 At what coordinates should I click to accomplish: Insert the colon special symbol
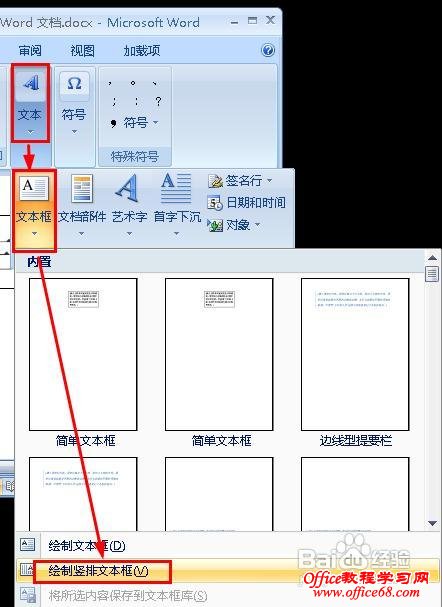click(x=136, y=101)
